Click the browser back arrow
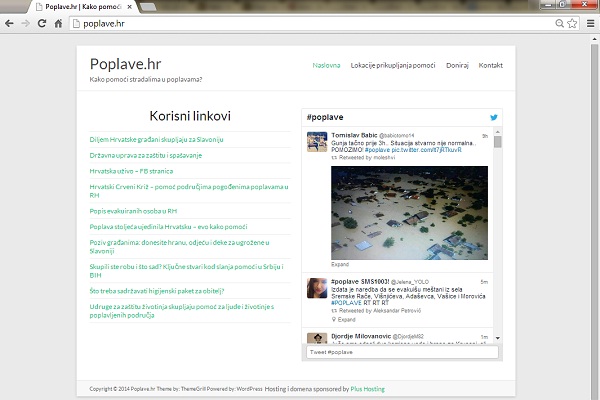The width and height of the screenshot is (600, 400). (x=9, y=23)
